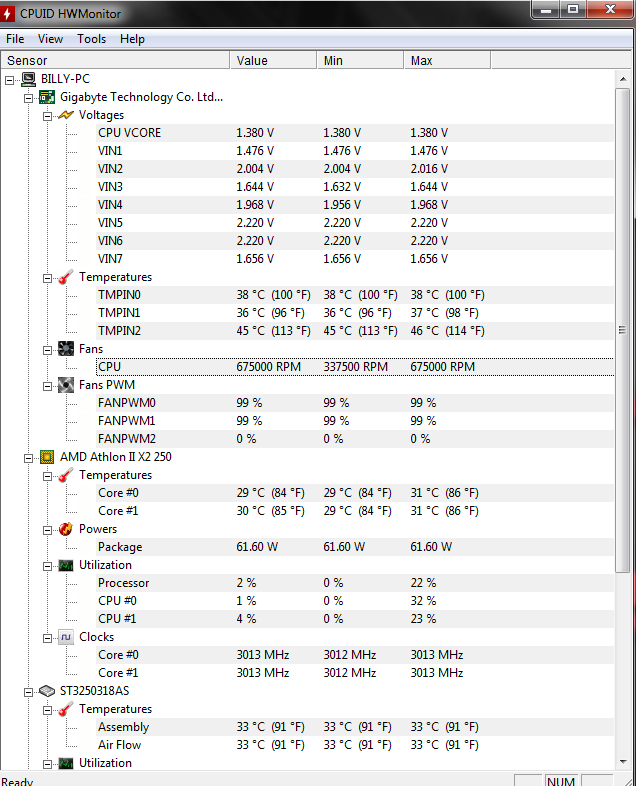Collapse the ST3250318AS drive node

pyautogui.click(x=29, y=692)
